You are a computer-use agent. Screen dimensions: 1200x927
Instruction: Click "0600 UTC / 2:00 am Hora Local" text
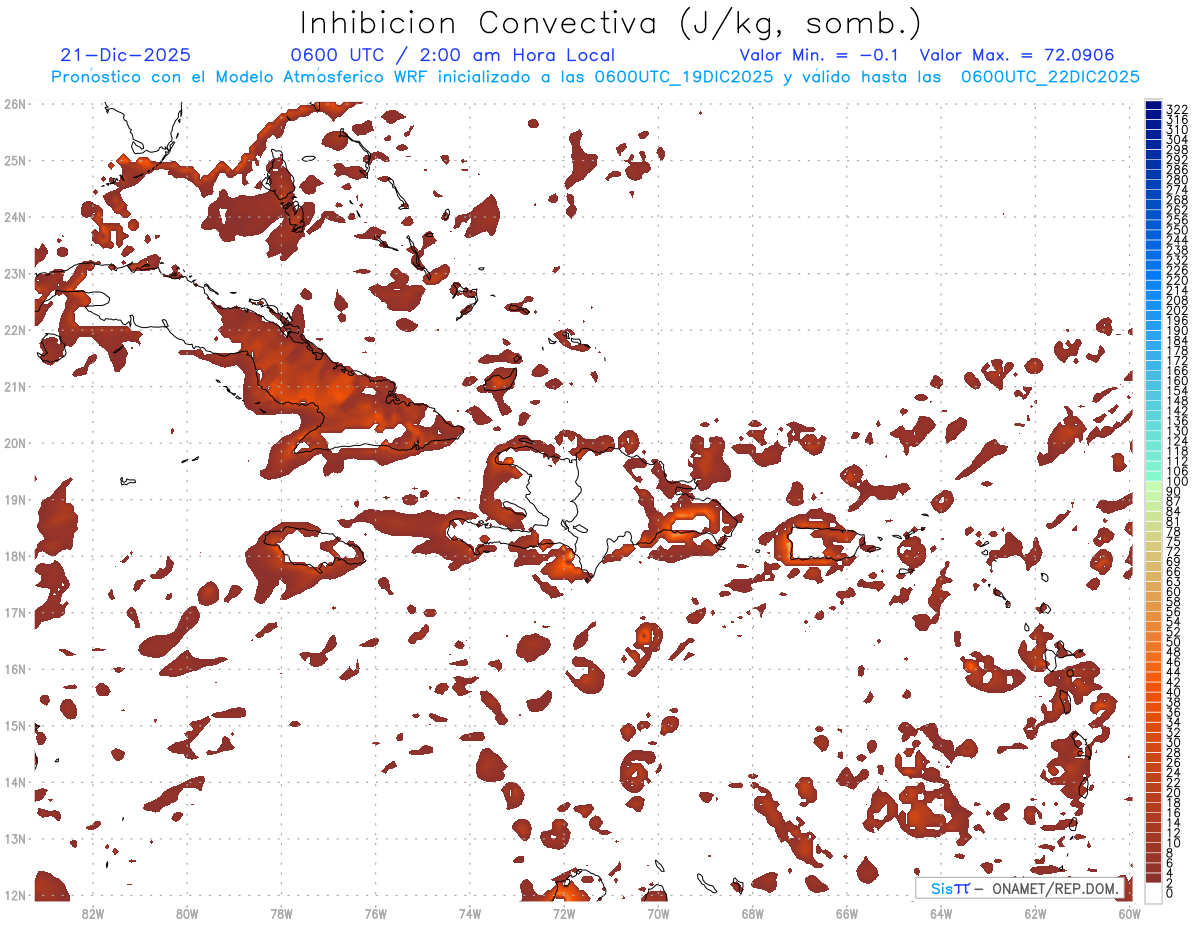(x=452, y=56)
